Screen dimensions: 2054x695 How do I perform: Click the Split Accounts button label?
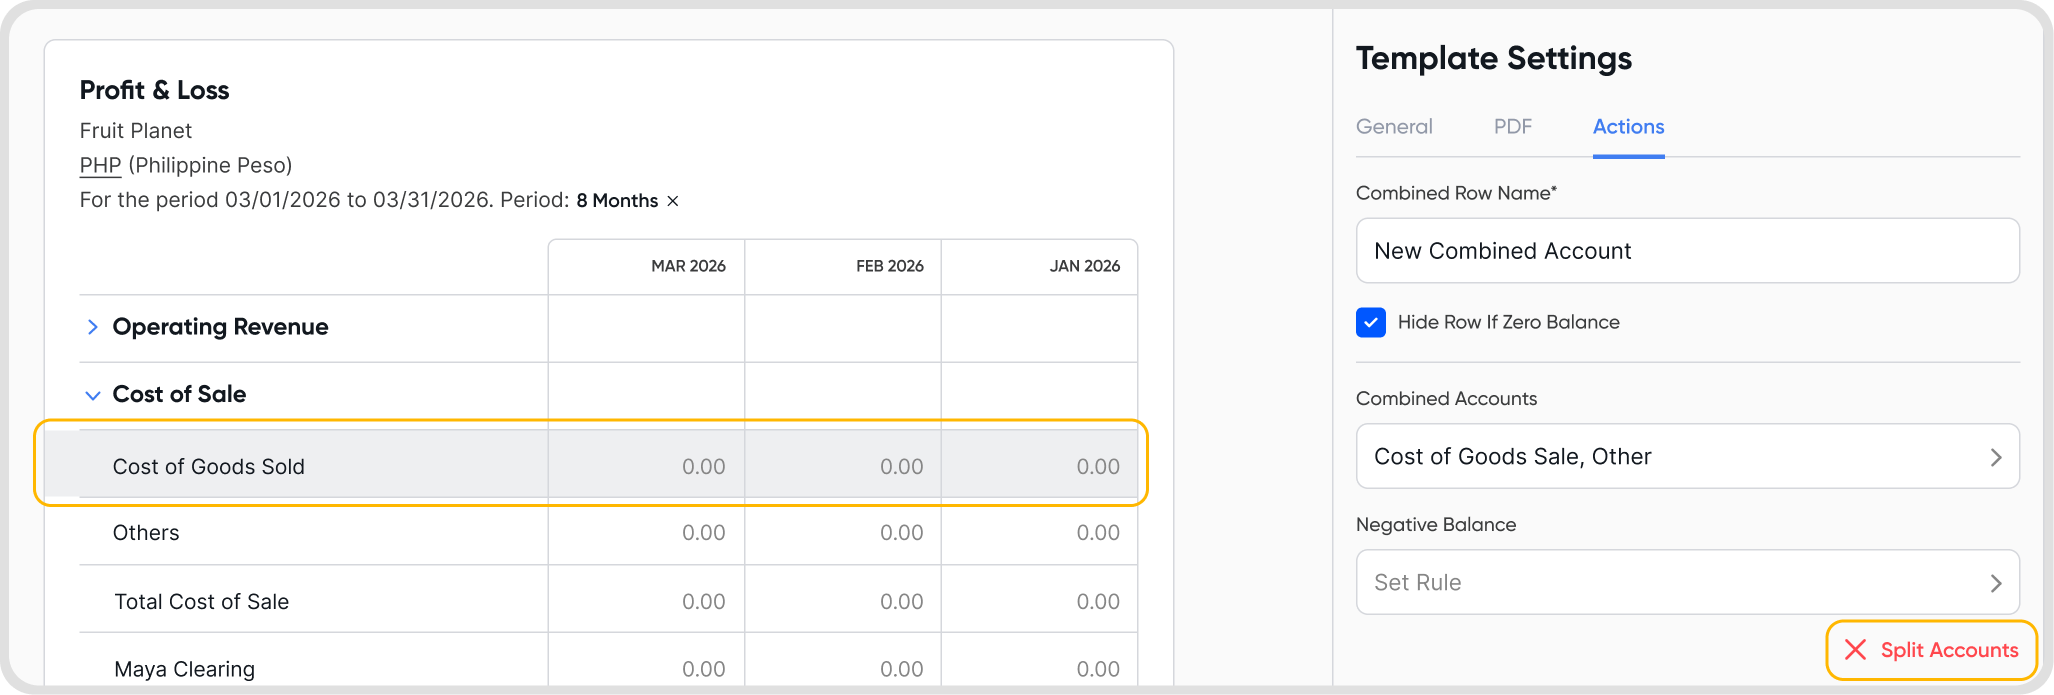[x=1949, y=650]
